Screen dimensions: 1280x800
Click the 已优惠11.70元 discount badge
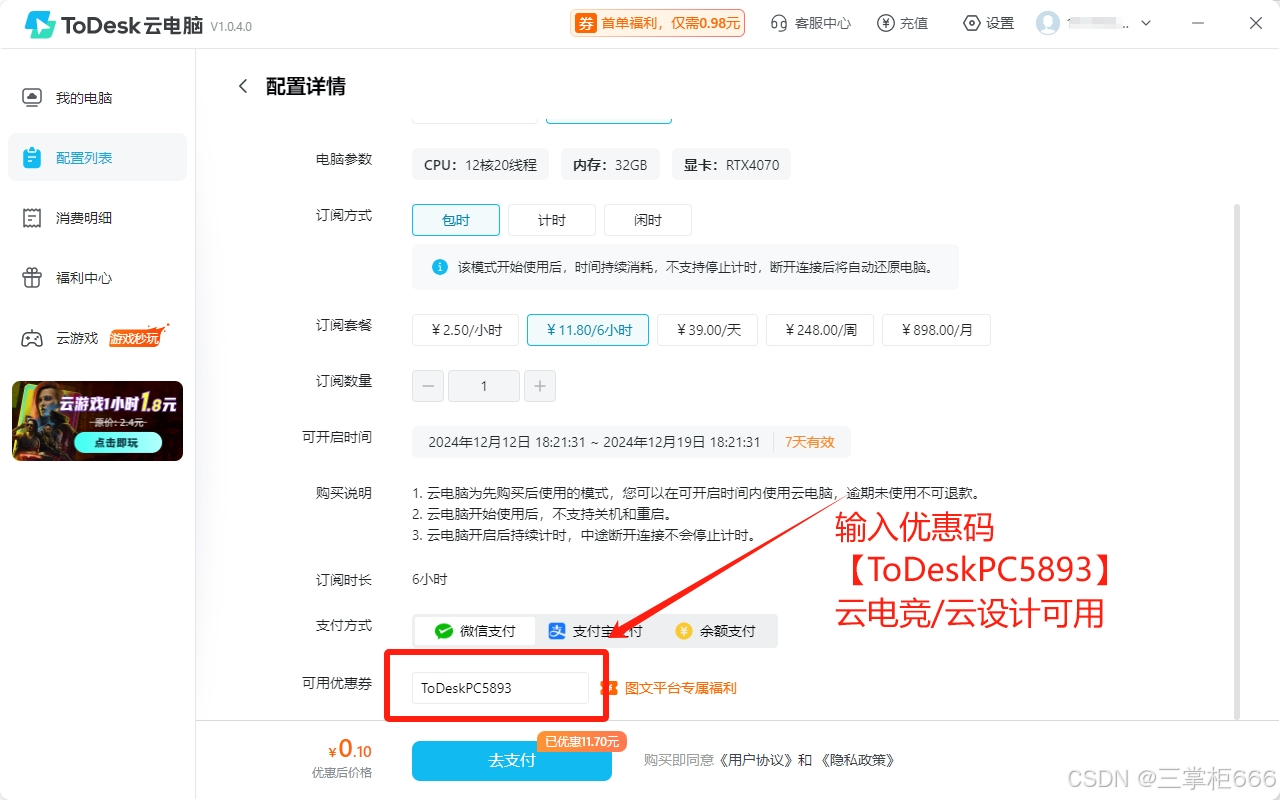582,741
